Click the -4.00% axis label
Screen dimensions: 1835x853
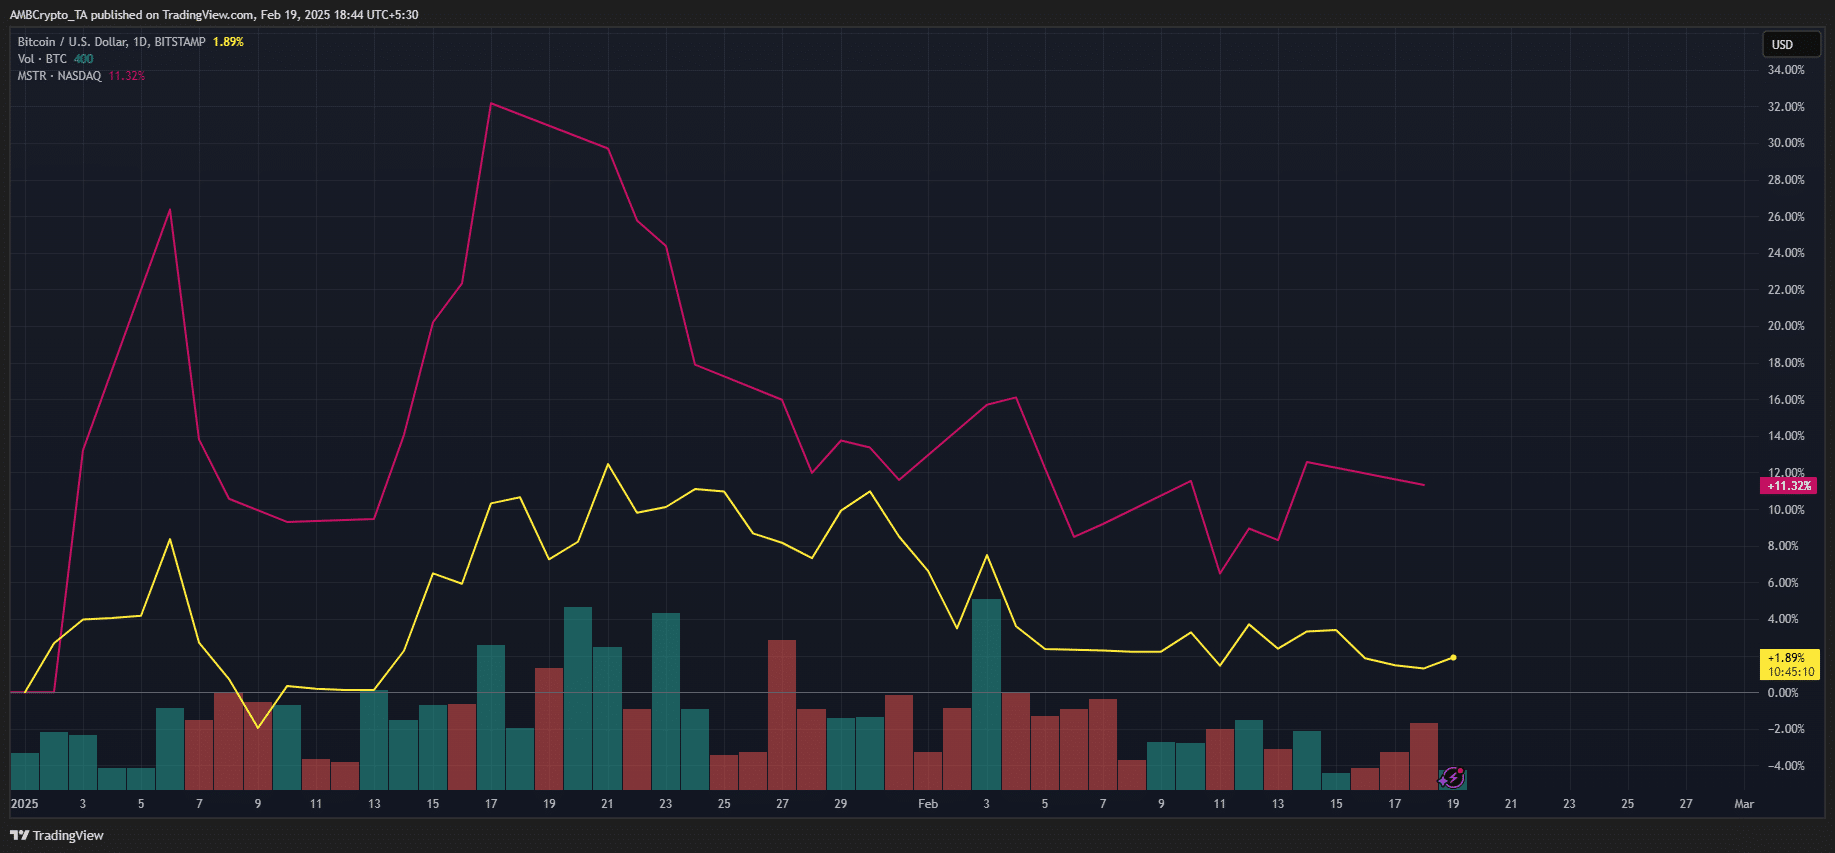1786,766
